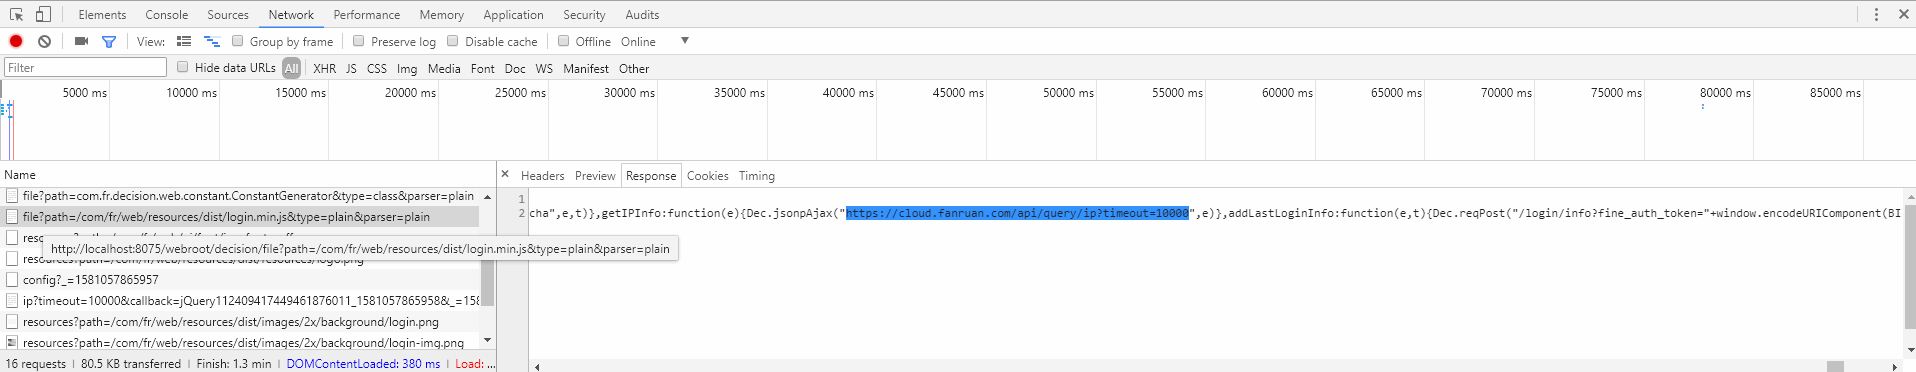
Task: Select the background/login-img.png resource request
Action: (241, 343)
